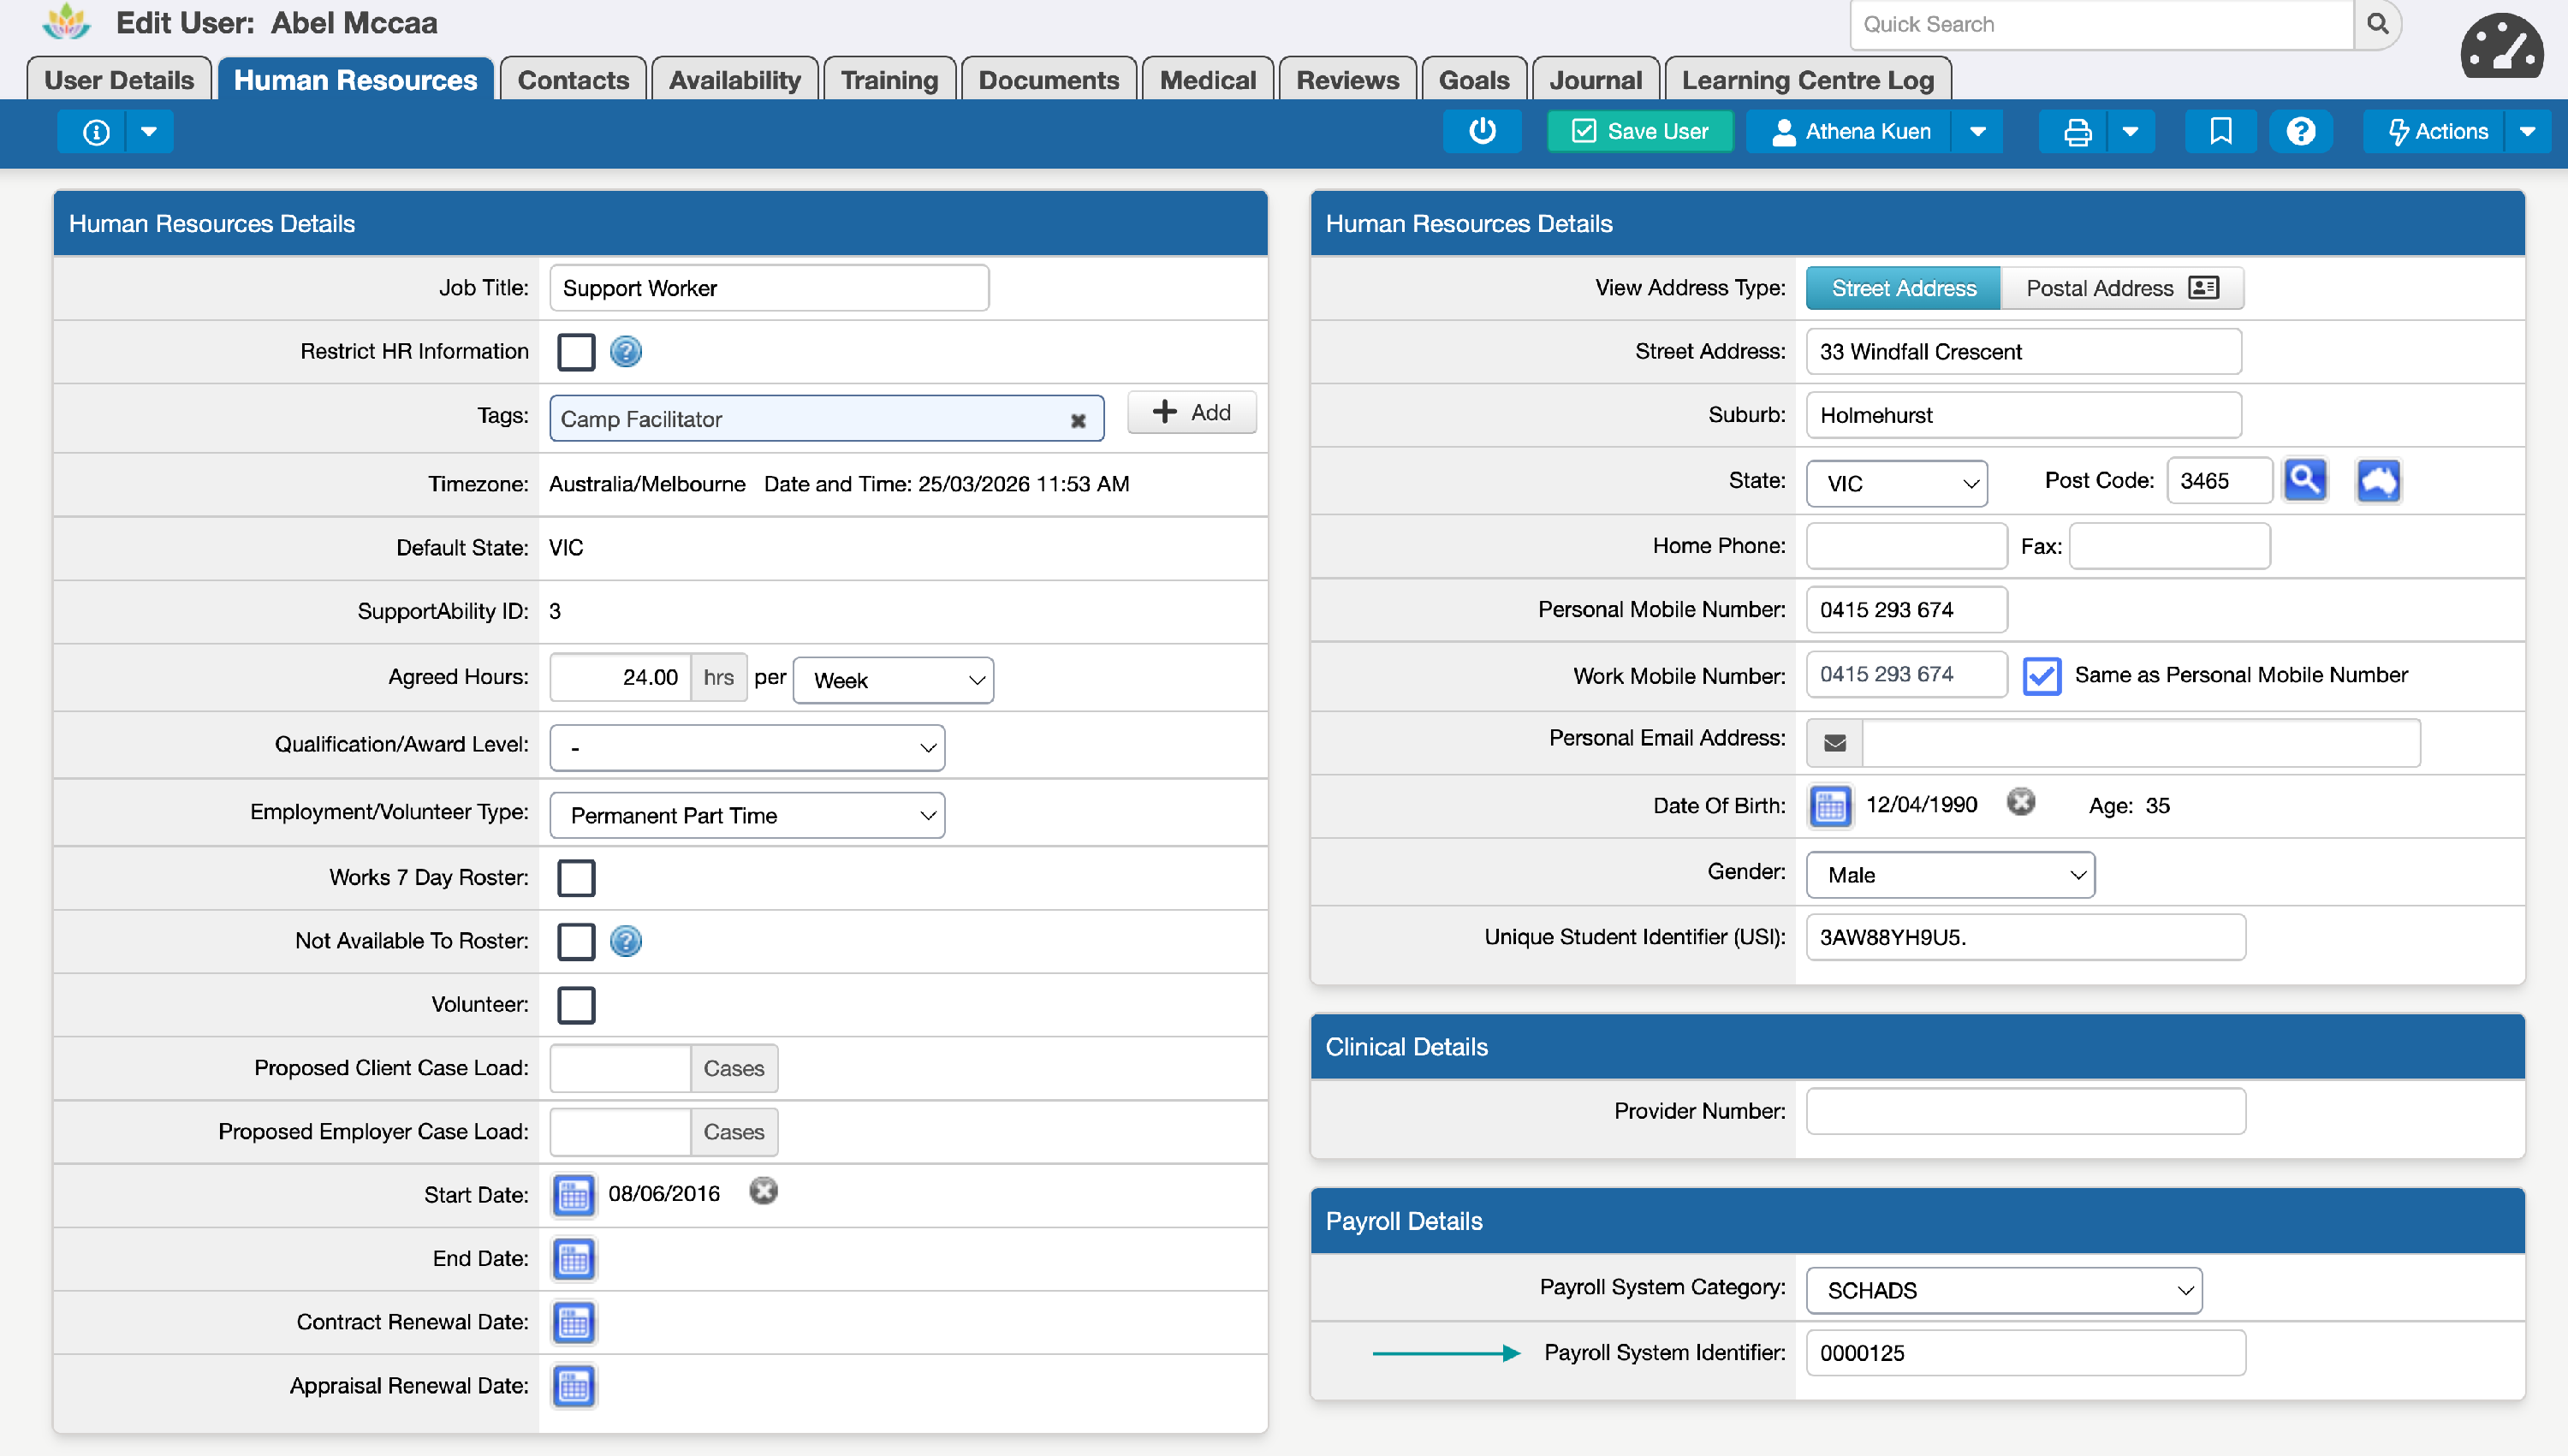The width and height of the screenshot is (2568, 1456).
Task: Click the bookmark icon
Action: coord(2220,131)
